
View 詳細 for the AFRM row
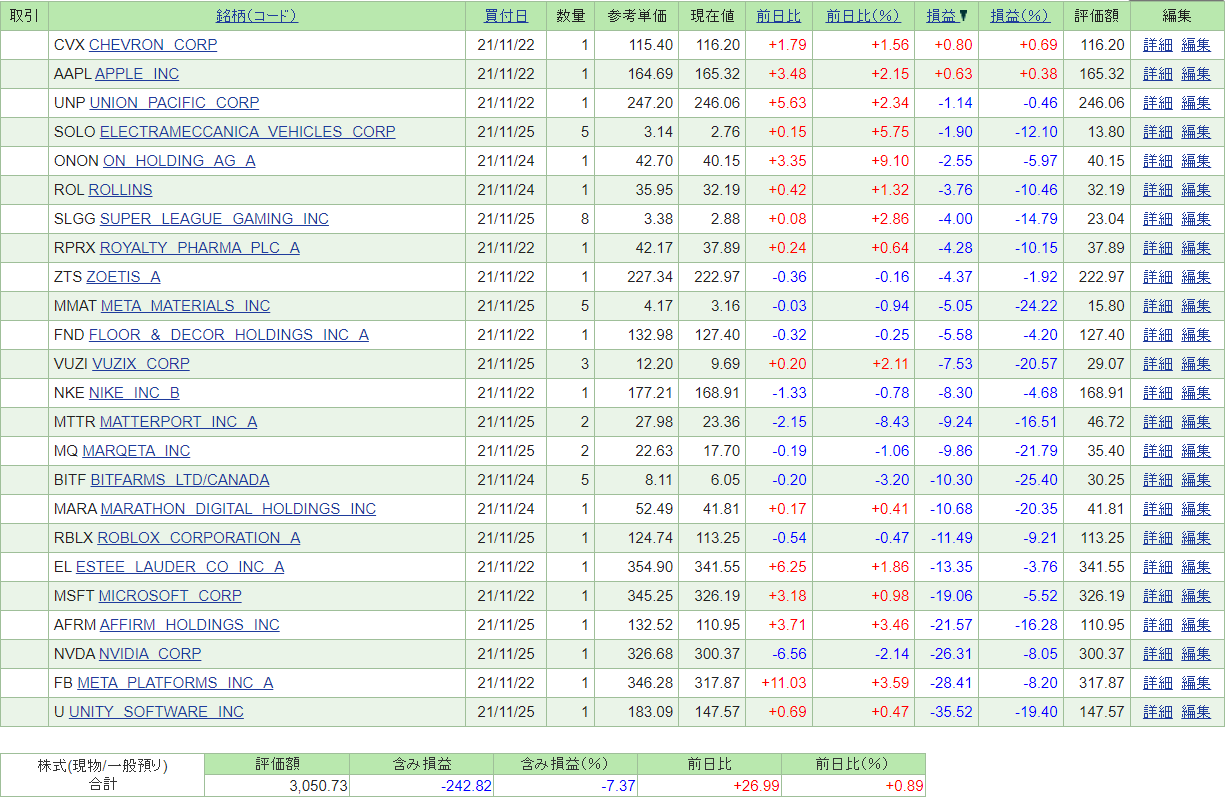coord(1158,625)
